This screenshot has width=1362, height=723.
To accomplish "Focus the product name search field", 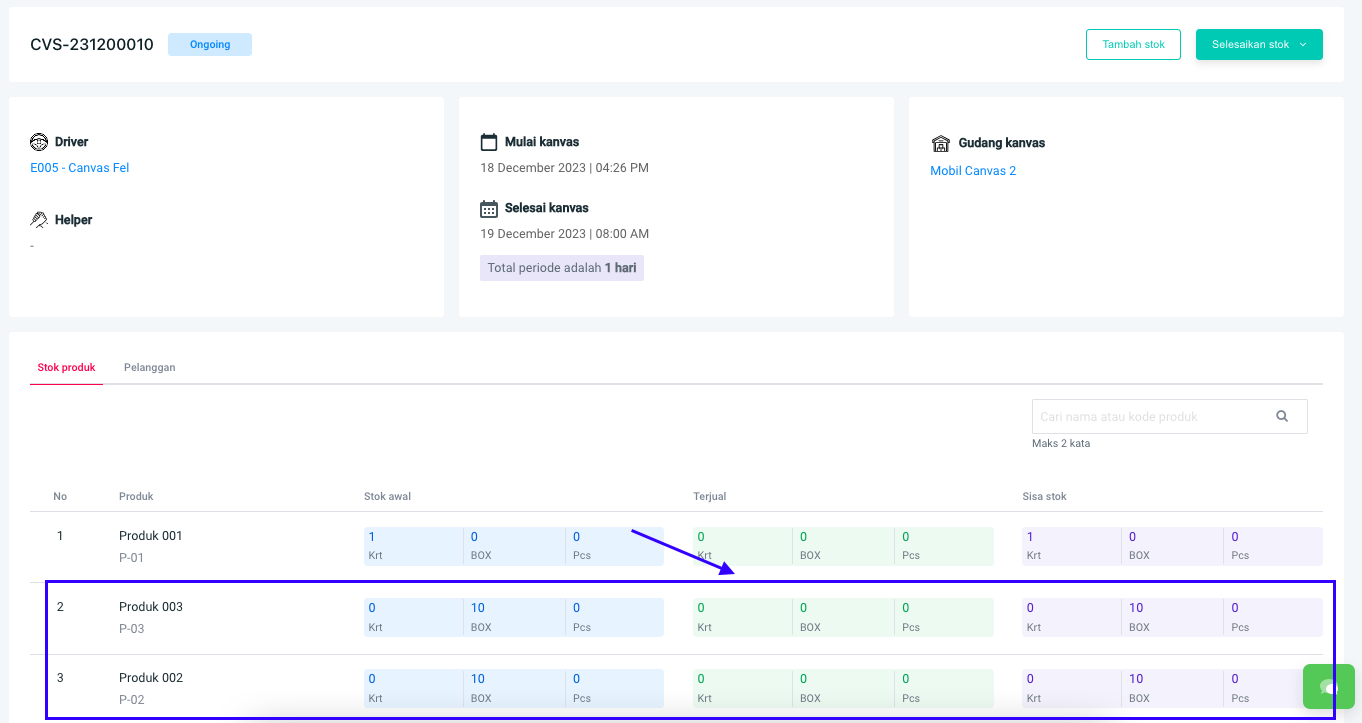I will (1150, 417).
